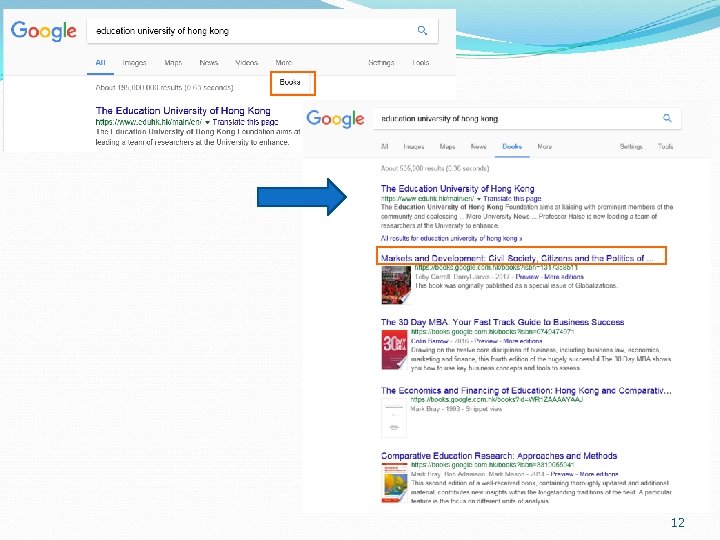720x540 pixels.
Task: Open Tools in Books results page
Action: coord(665,146)
